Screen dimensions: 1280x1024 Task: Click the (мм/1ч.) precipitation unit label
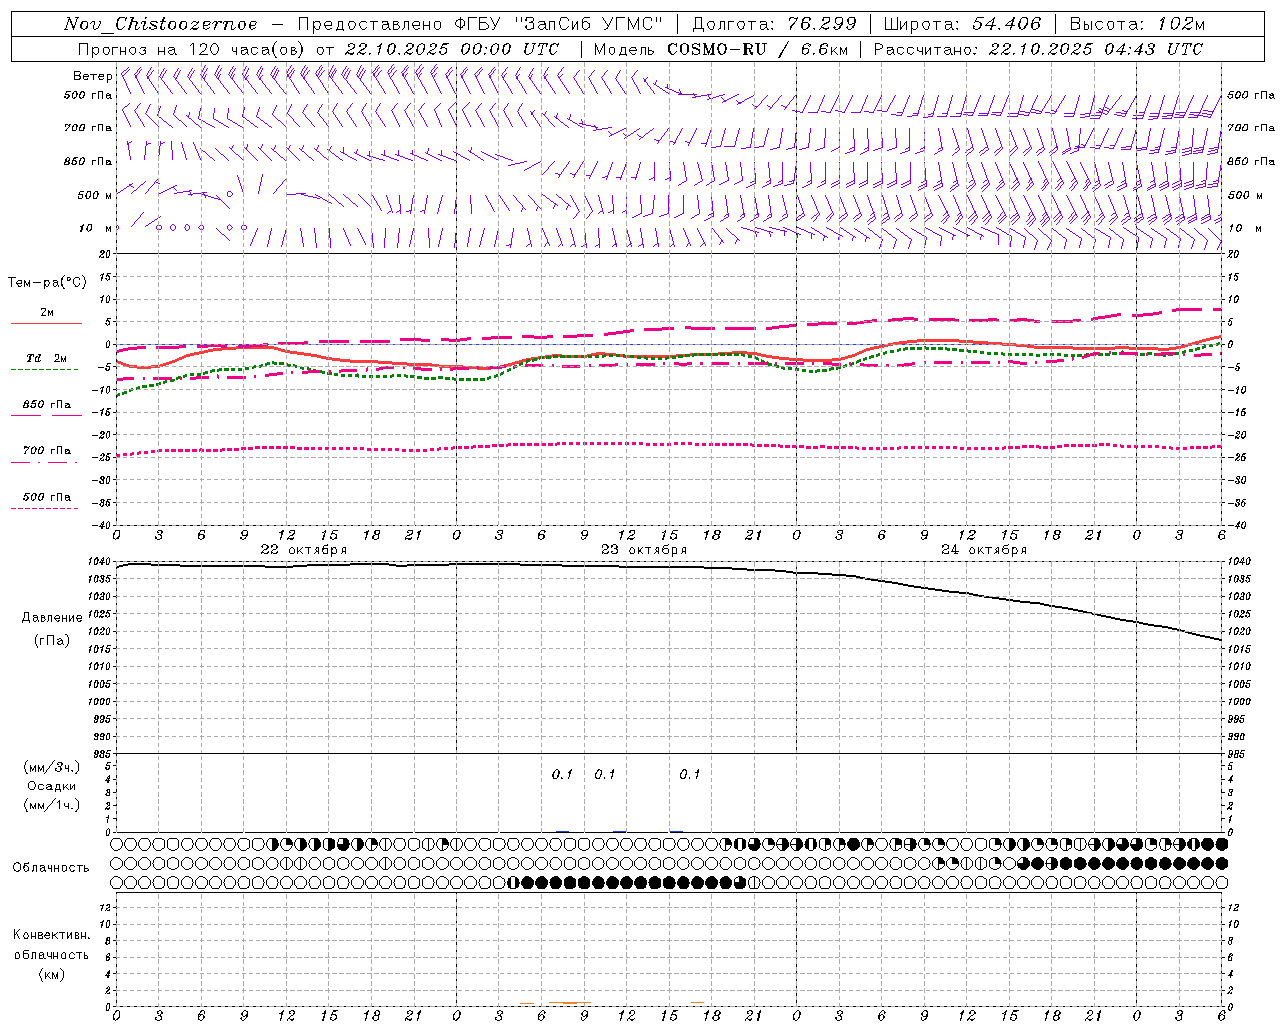[52, 806]
